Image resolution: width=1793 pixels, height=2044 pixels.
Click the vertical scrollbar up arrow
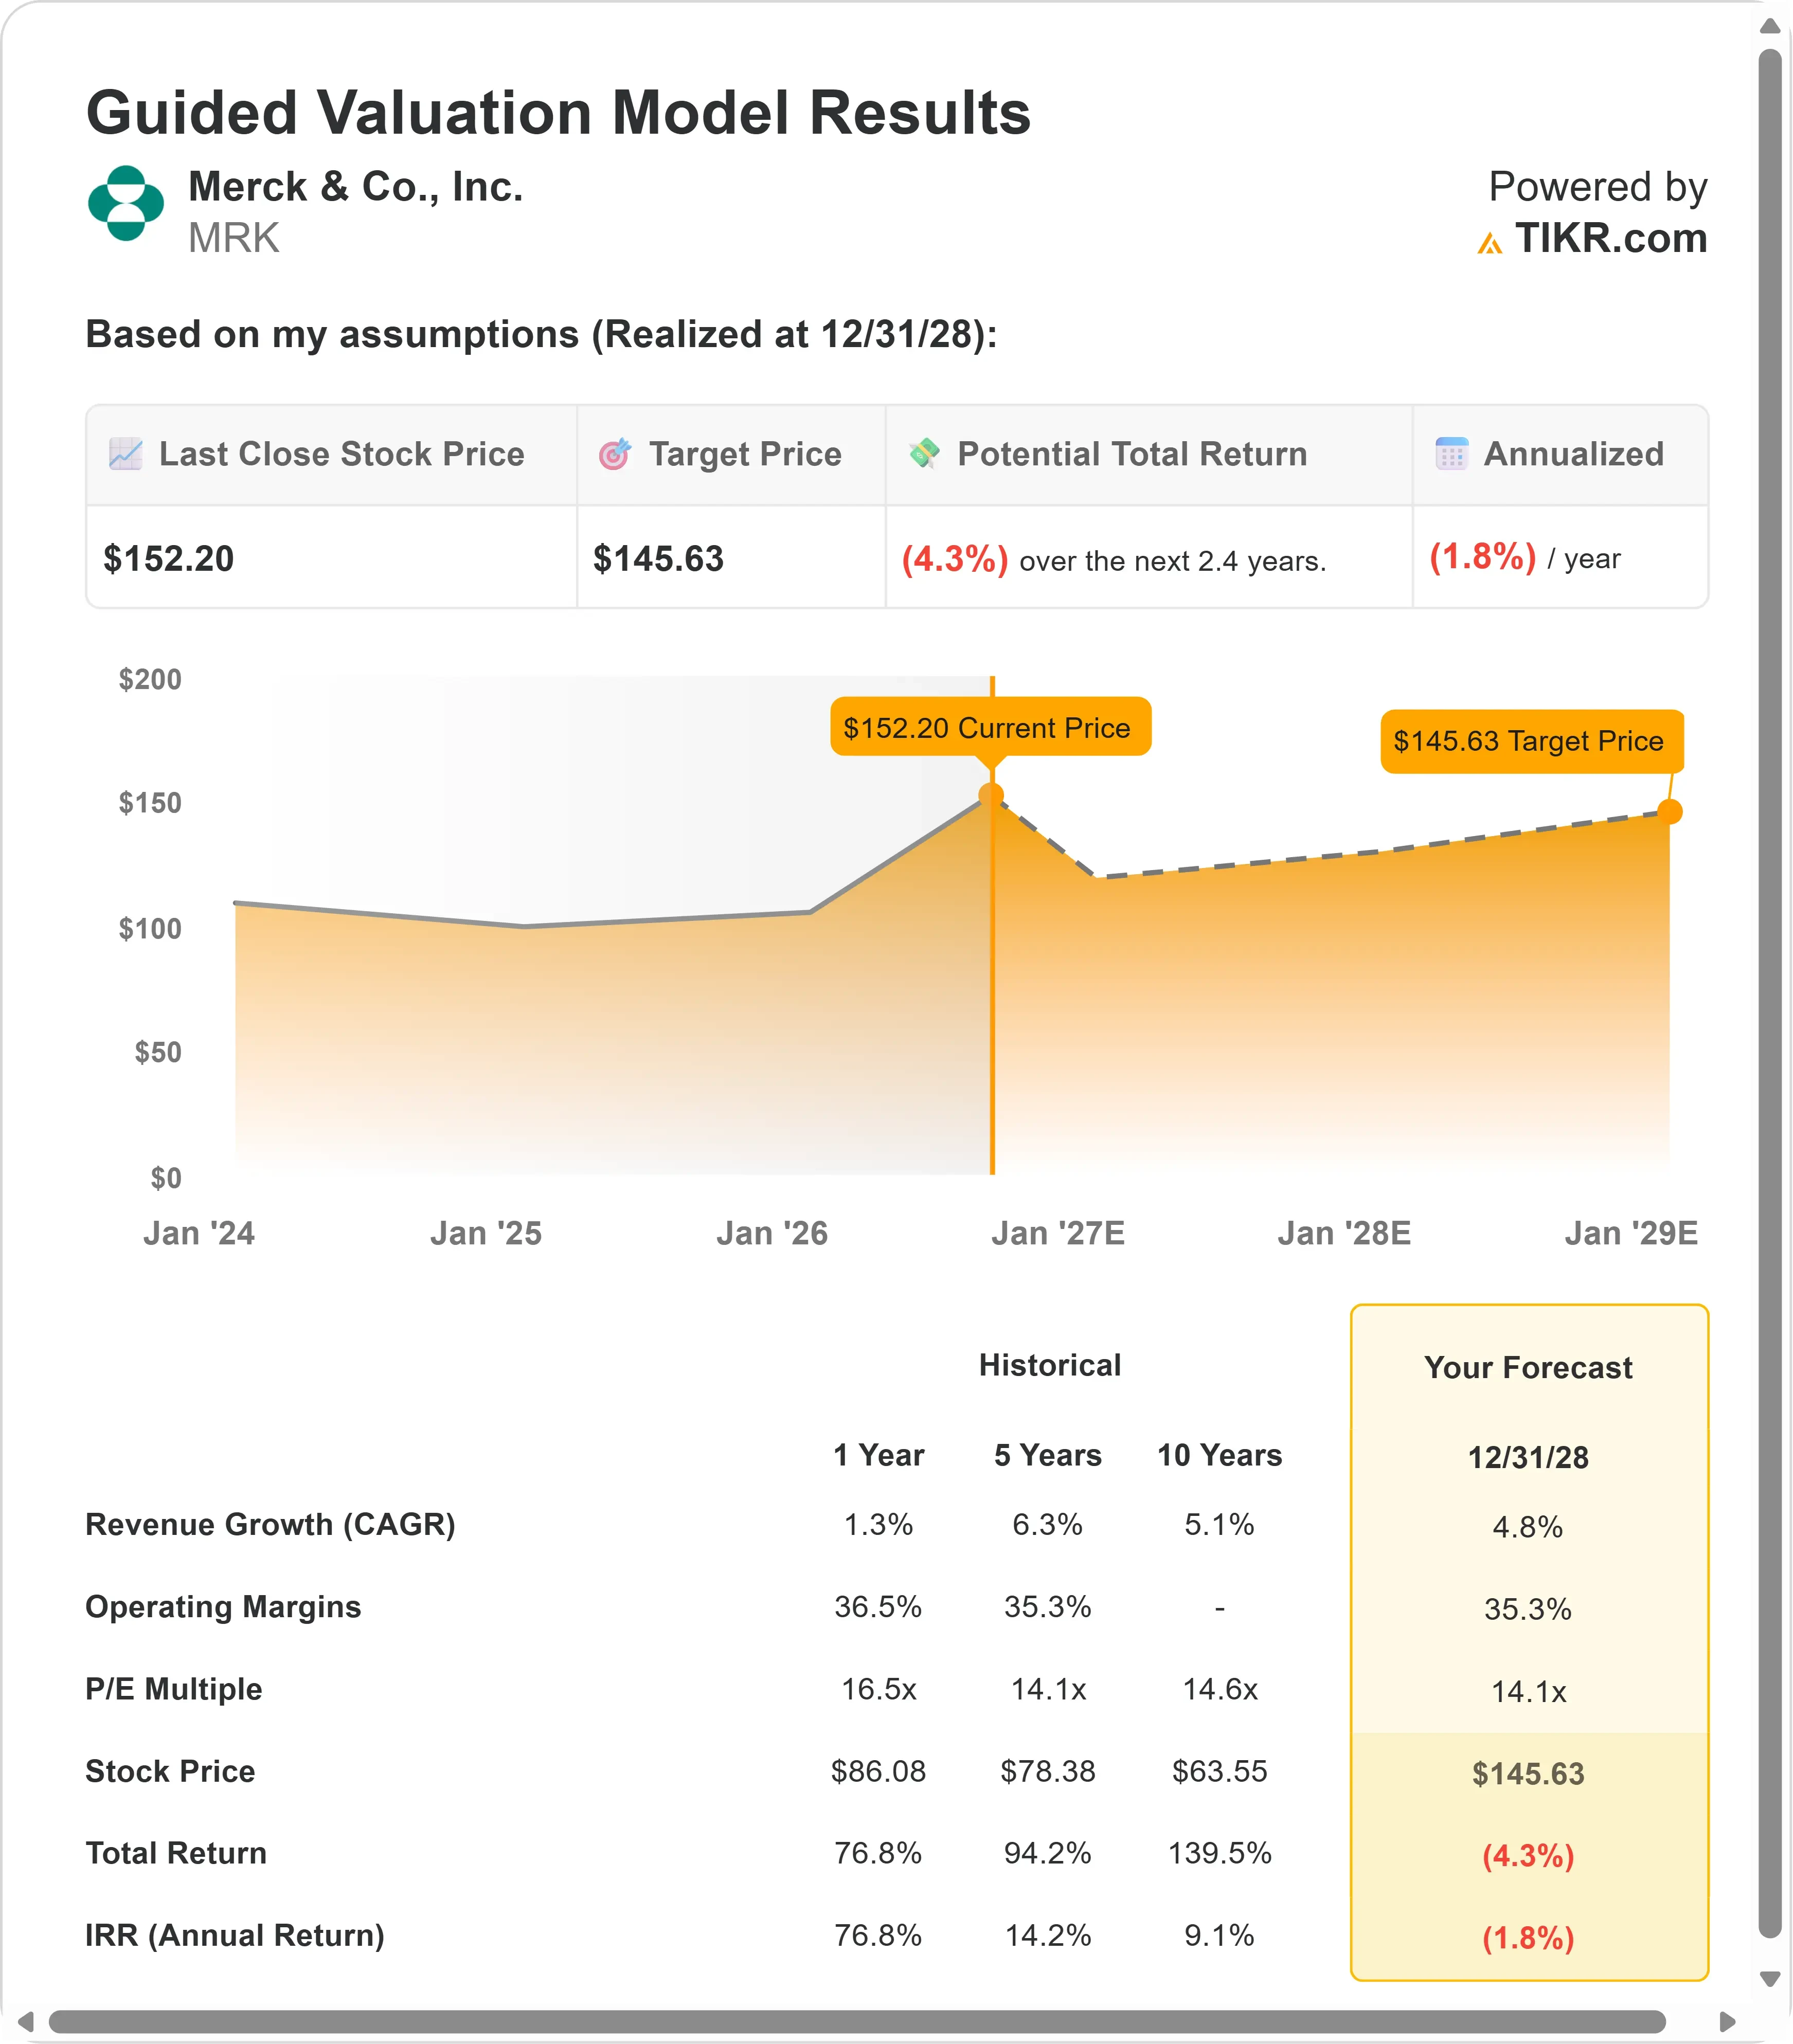[x=1769, y=26]
